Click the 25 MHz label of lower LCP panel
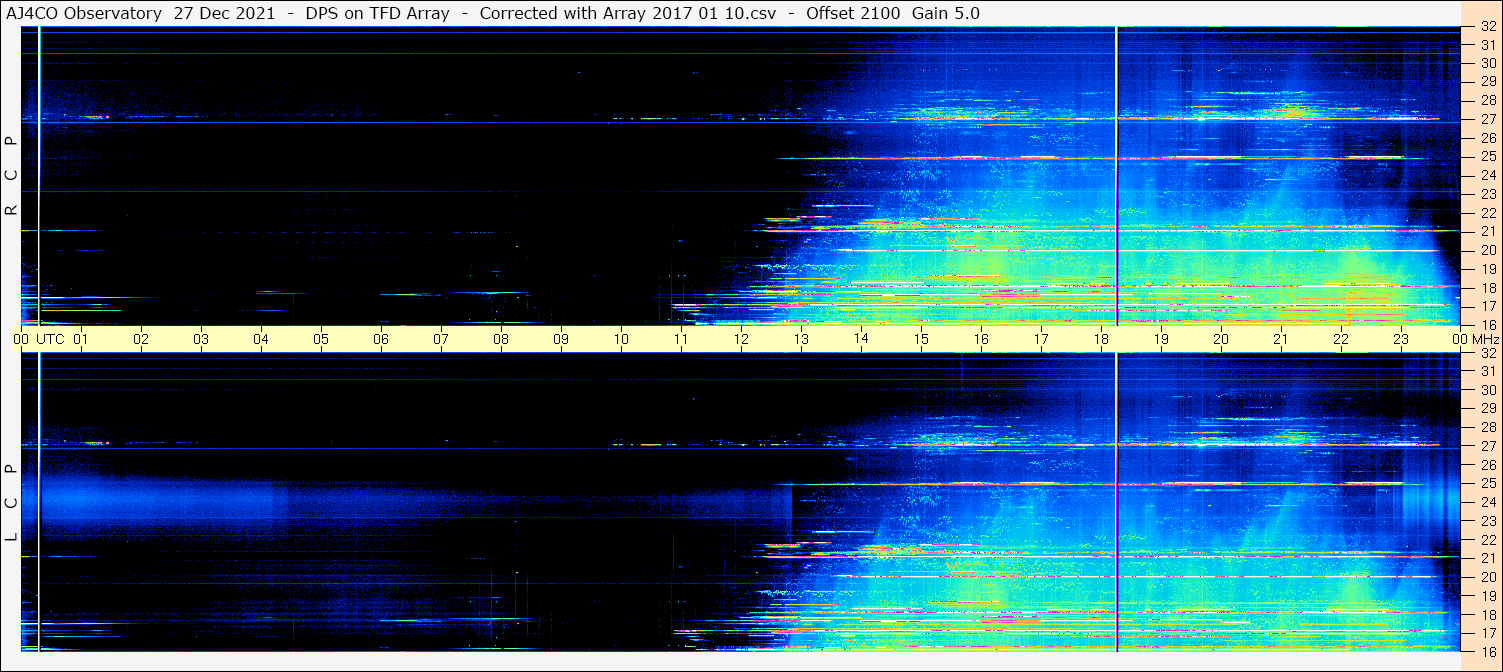Image resolution: width=1503 pixels, height=672 pixels. [x=1487, y=484]
